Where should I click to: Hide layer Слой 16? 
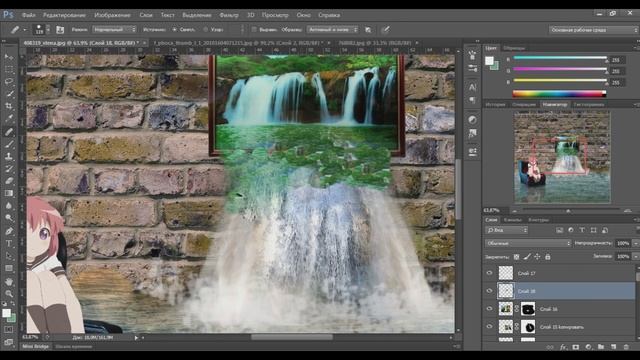[x=489, y=309]
